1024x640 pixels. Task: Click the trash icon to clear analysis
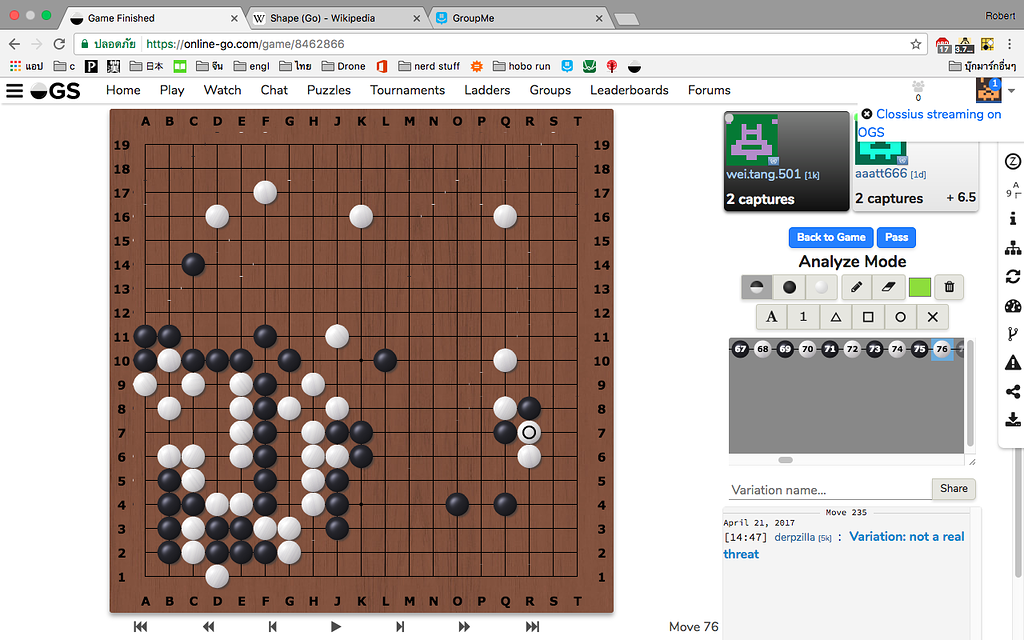(x=949, y=287)
